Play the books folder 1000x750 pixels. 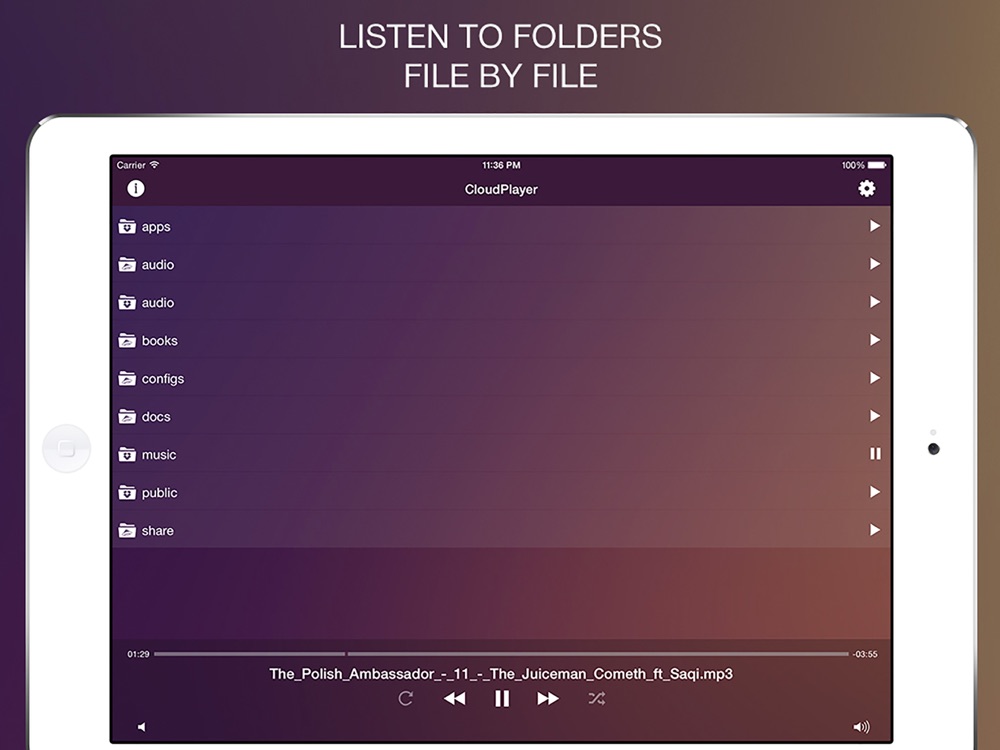click(x=875, y=340)
